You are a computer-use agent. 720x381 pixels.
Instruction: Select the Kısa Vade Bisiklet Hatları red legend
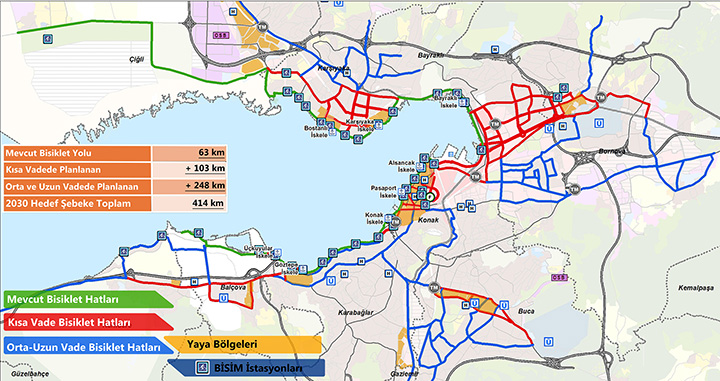[88, 323]
